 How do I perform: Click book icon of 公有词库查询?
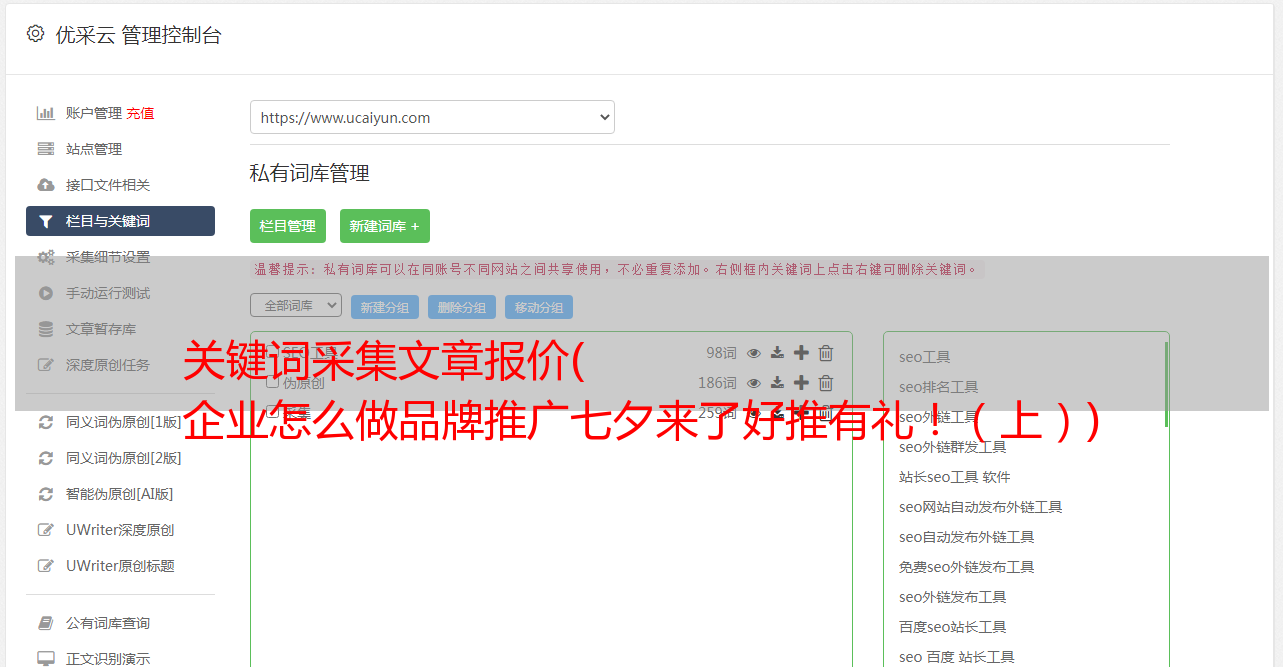(45, 623)
